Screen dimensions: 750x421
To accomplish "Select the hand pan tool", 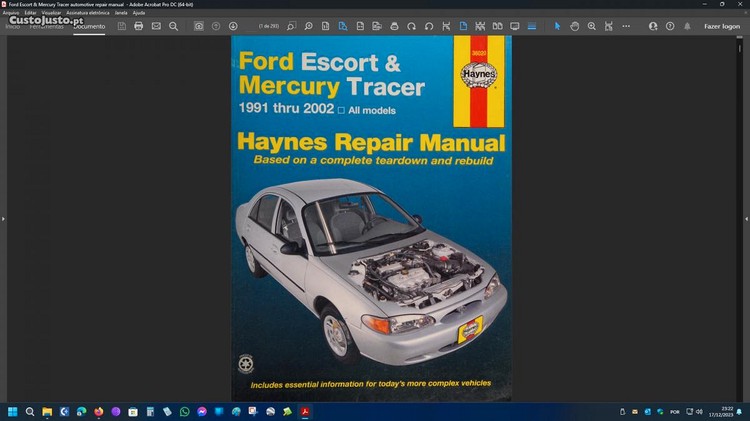I will [x=575, y=26].
